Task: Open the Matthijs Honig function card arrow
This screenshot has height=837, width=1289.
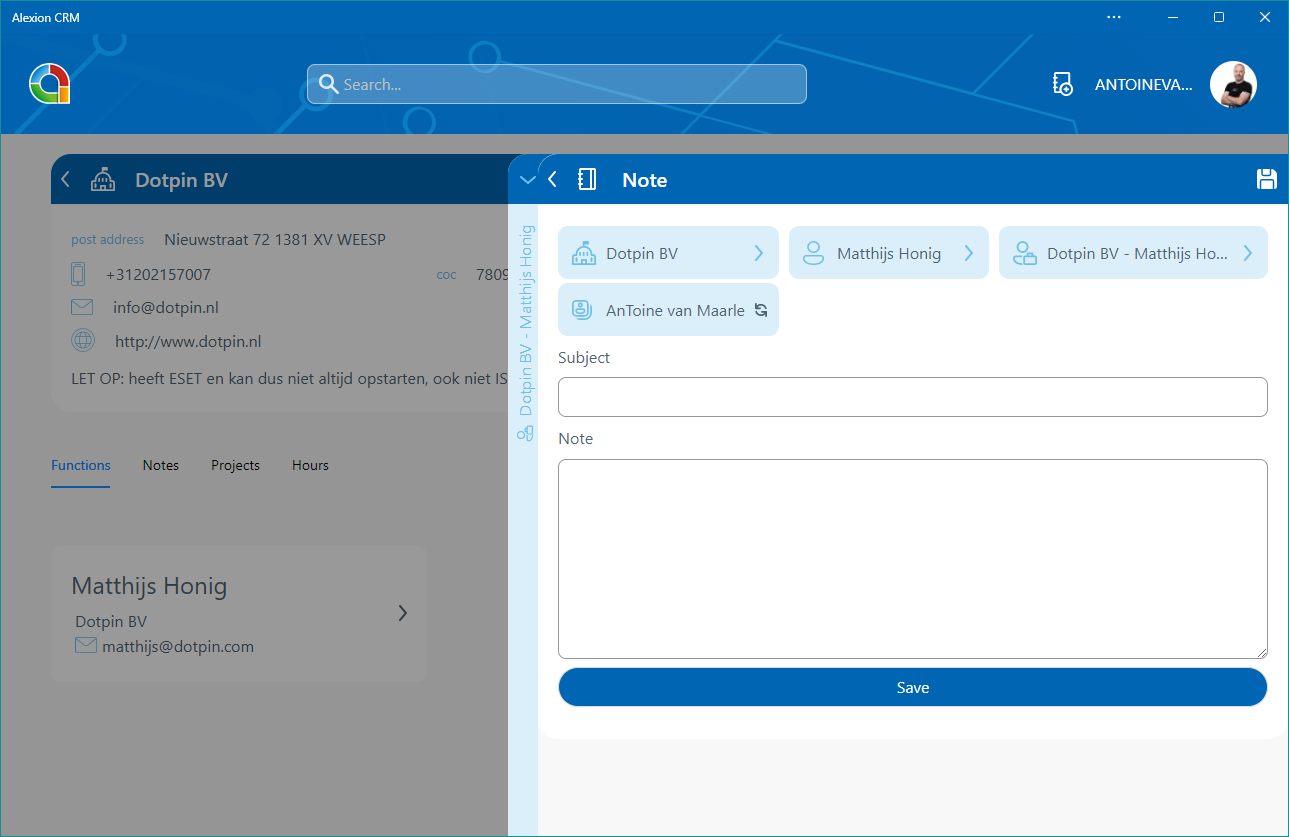Action: coord(403,613)
